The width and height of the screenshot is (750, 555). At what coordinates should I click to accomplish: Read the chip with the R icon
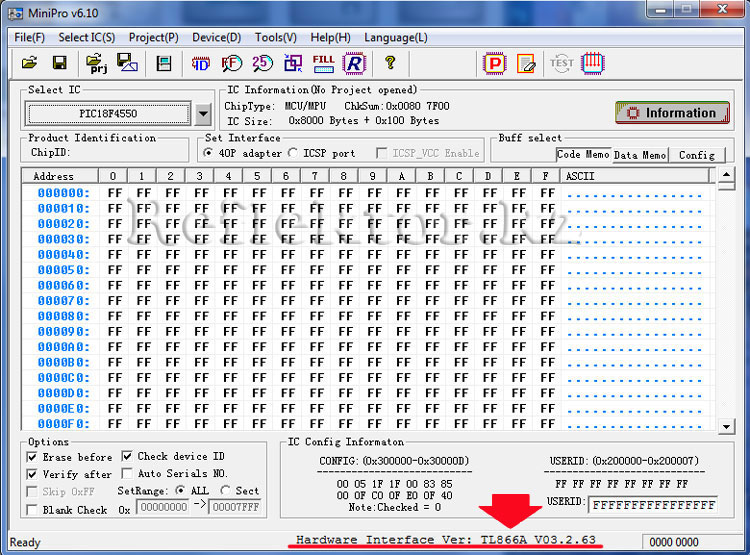pos(354,63)
